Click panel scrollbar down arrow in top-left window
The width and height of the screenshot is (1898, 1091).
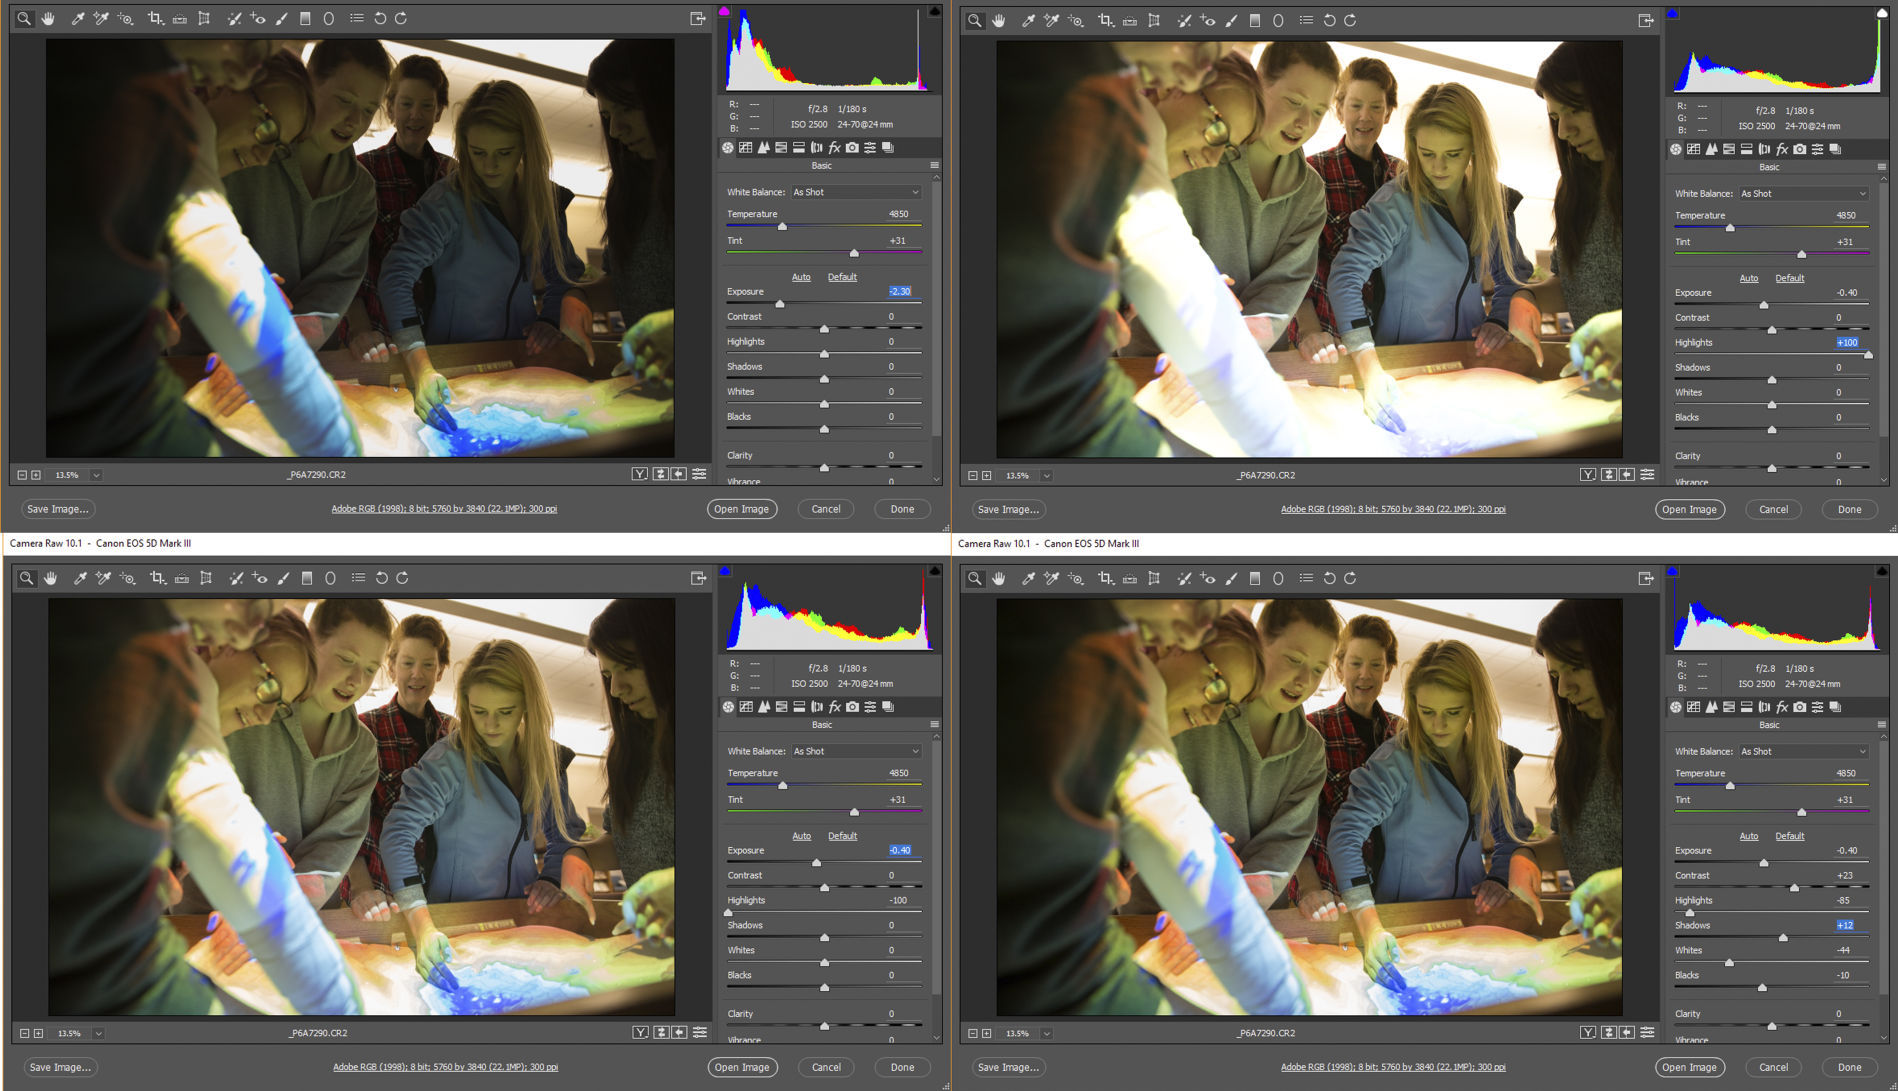[936, 479]
